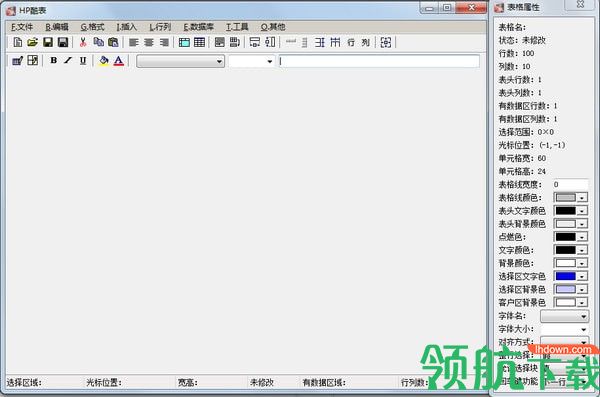Click the 列数: 10 property text
Screen dimensions: 600x397
pos(514,66)
